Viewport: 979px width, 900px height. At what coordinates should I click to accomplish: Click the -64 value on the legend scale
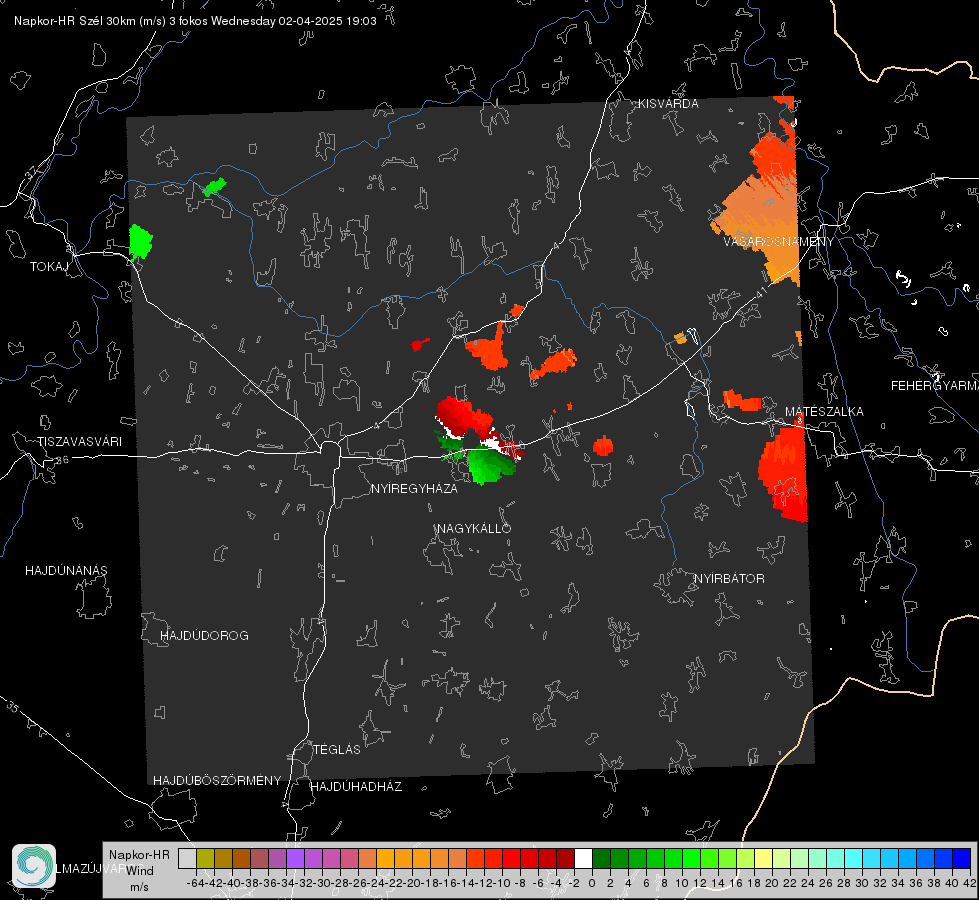[195, 883]
